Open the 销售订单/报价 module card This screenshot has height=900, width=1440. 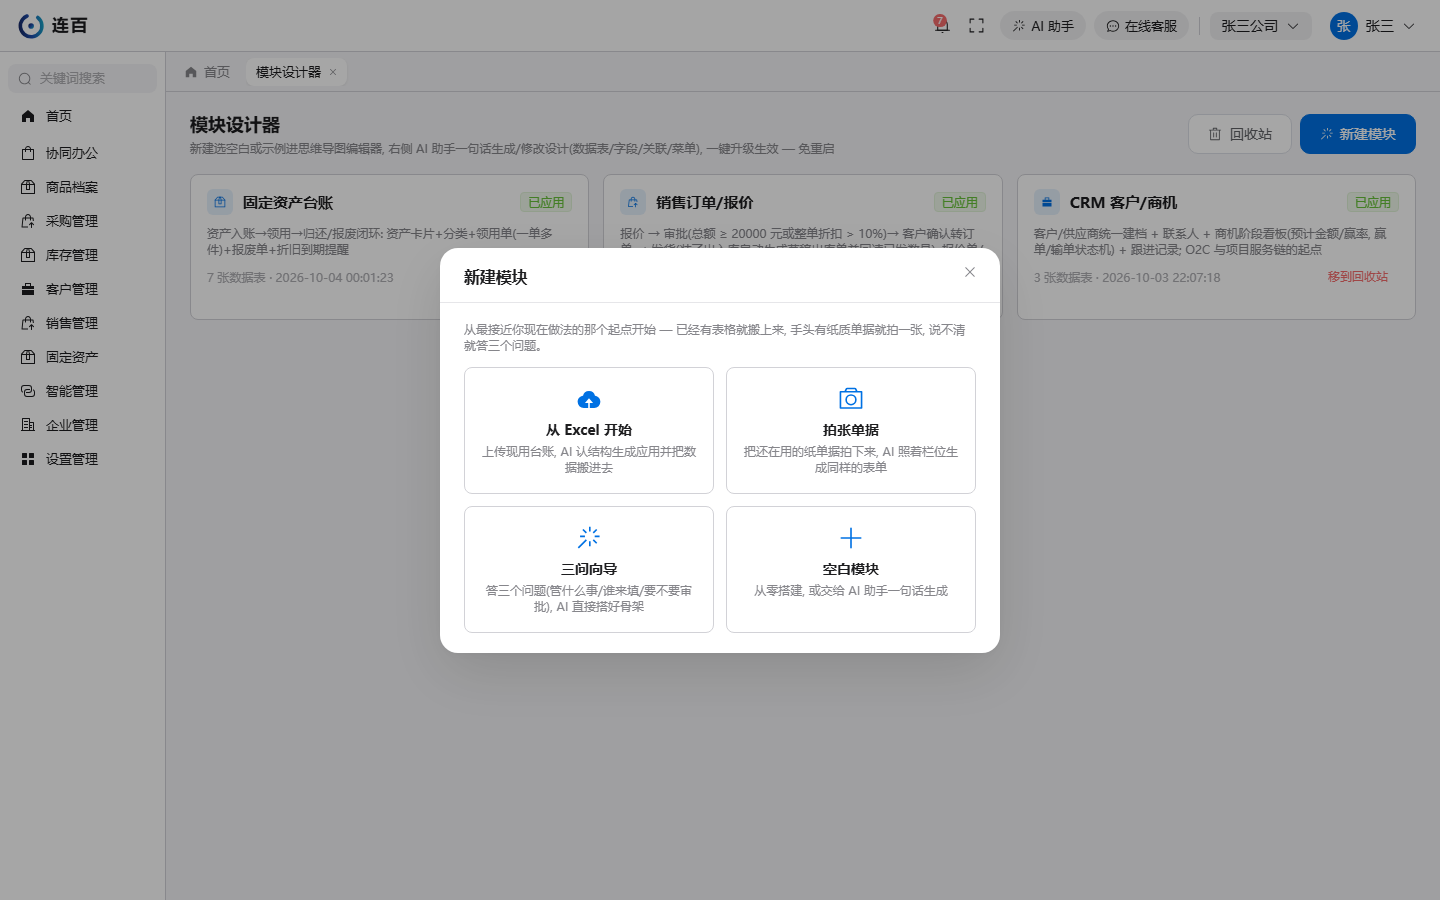pyautogui.click(x=803, y=212)
